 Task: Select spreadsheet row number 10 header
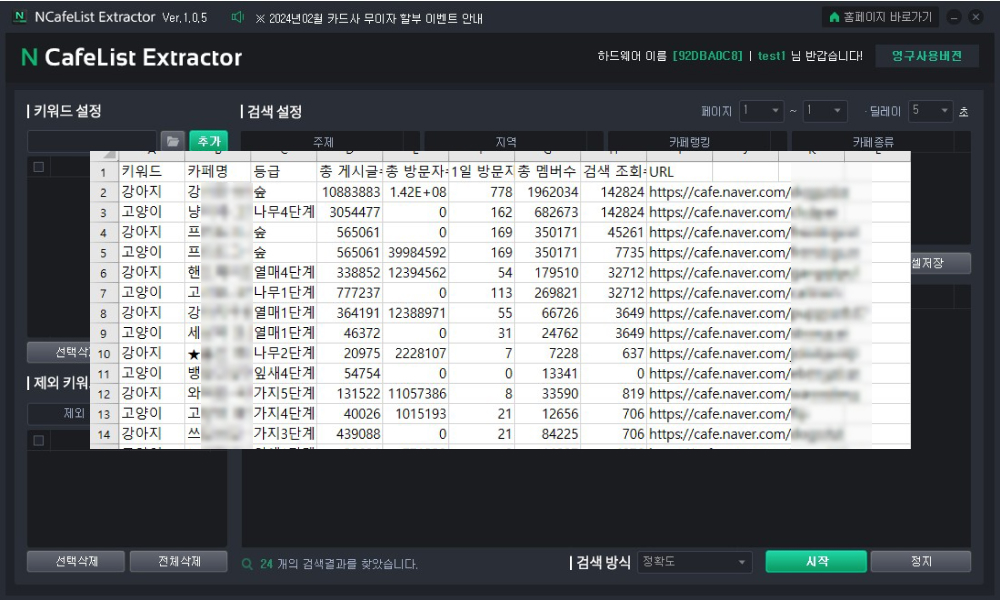pyautogui.click(x=104, y=353)
